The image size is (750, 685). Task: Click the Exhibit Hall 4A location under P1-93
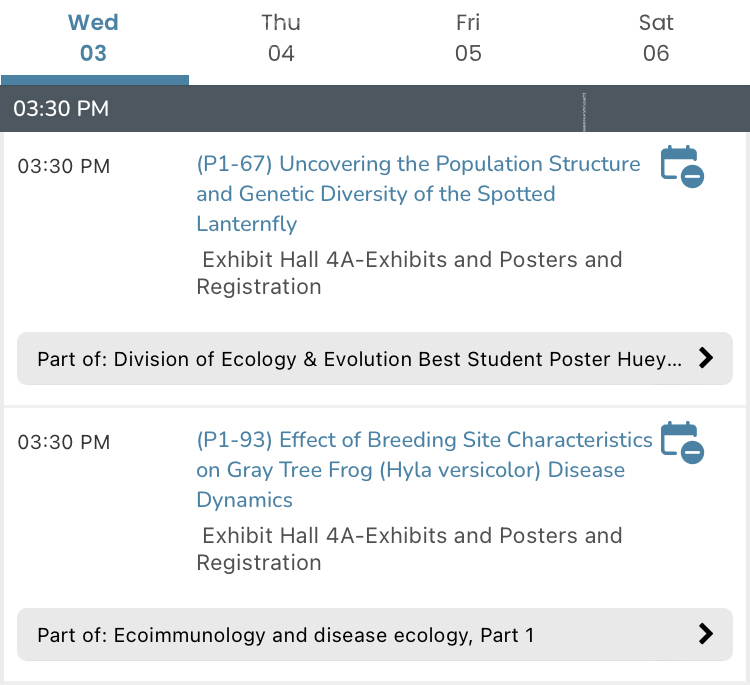point(409,549)
